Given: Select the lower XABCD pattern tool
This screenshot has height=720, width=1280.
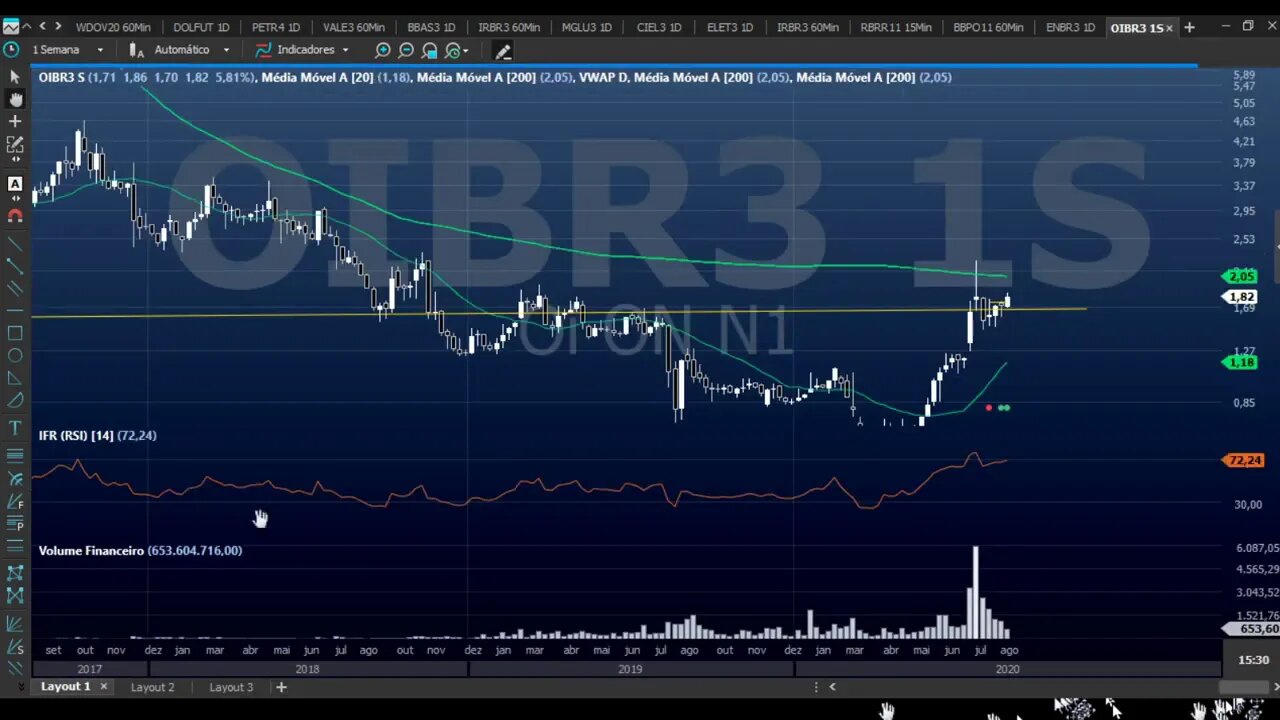Looking at the screenshot, I should click(15, 596).
